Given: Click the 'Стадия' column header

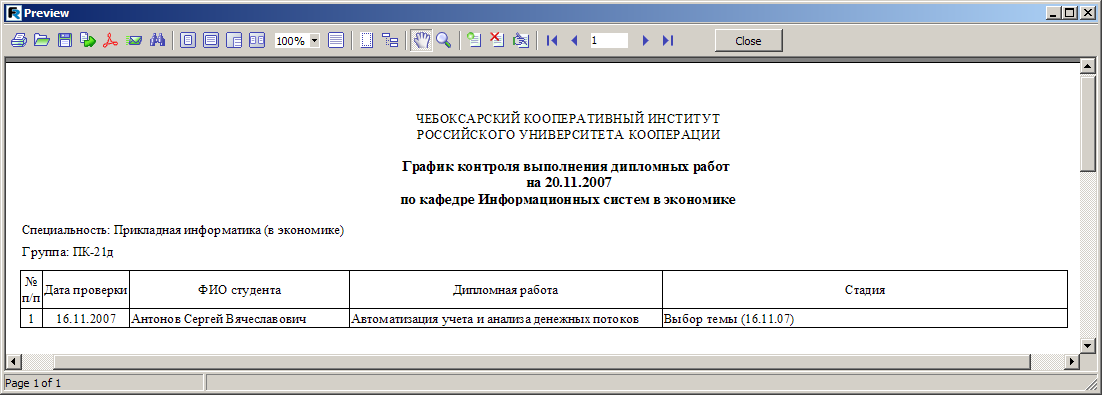Looking at the screenshot, I should pyautogui.click(x=865, y=290).
